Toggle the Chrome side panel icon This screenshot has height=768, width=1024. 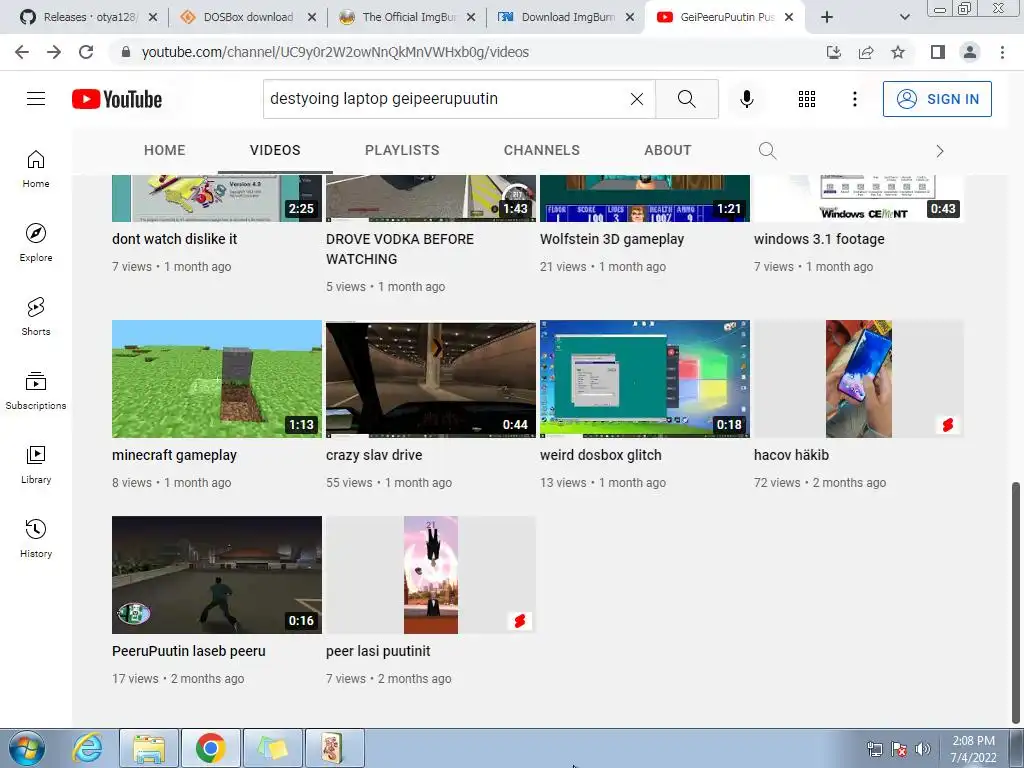point(938,52)
